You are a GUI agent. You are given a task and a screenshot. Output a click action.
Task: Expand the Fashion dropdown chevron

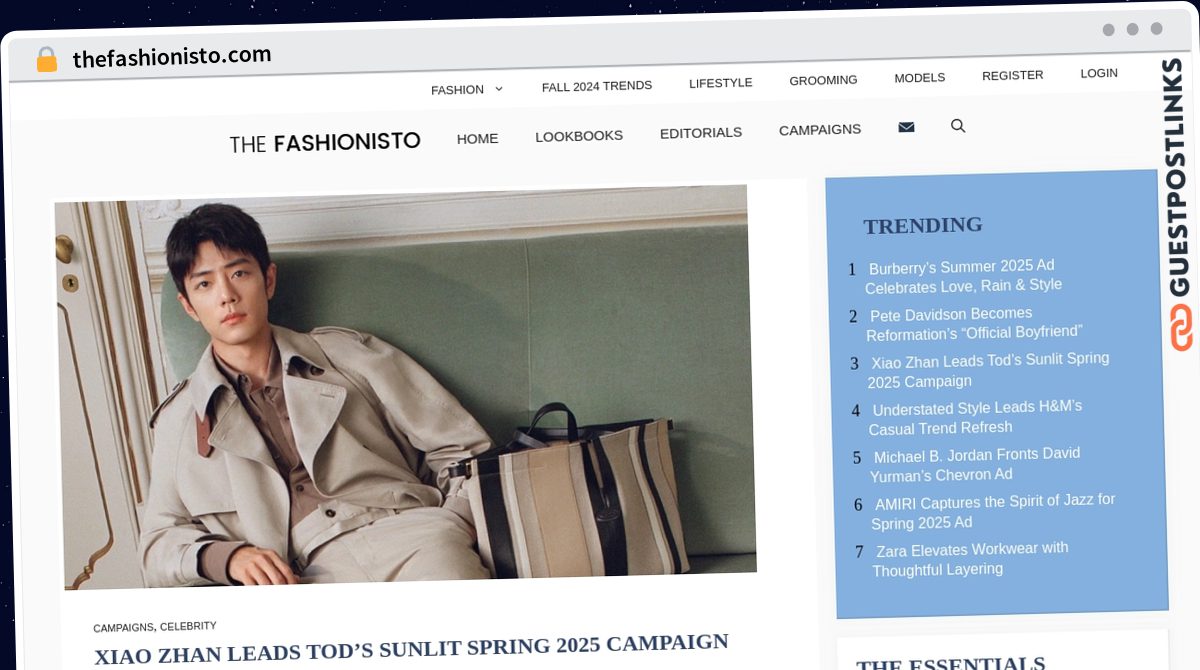[499, 89]
